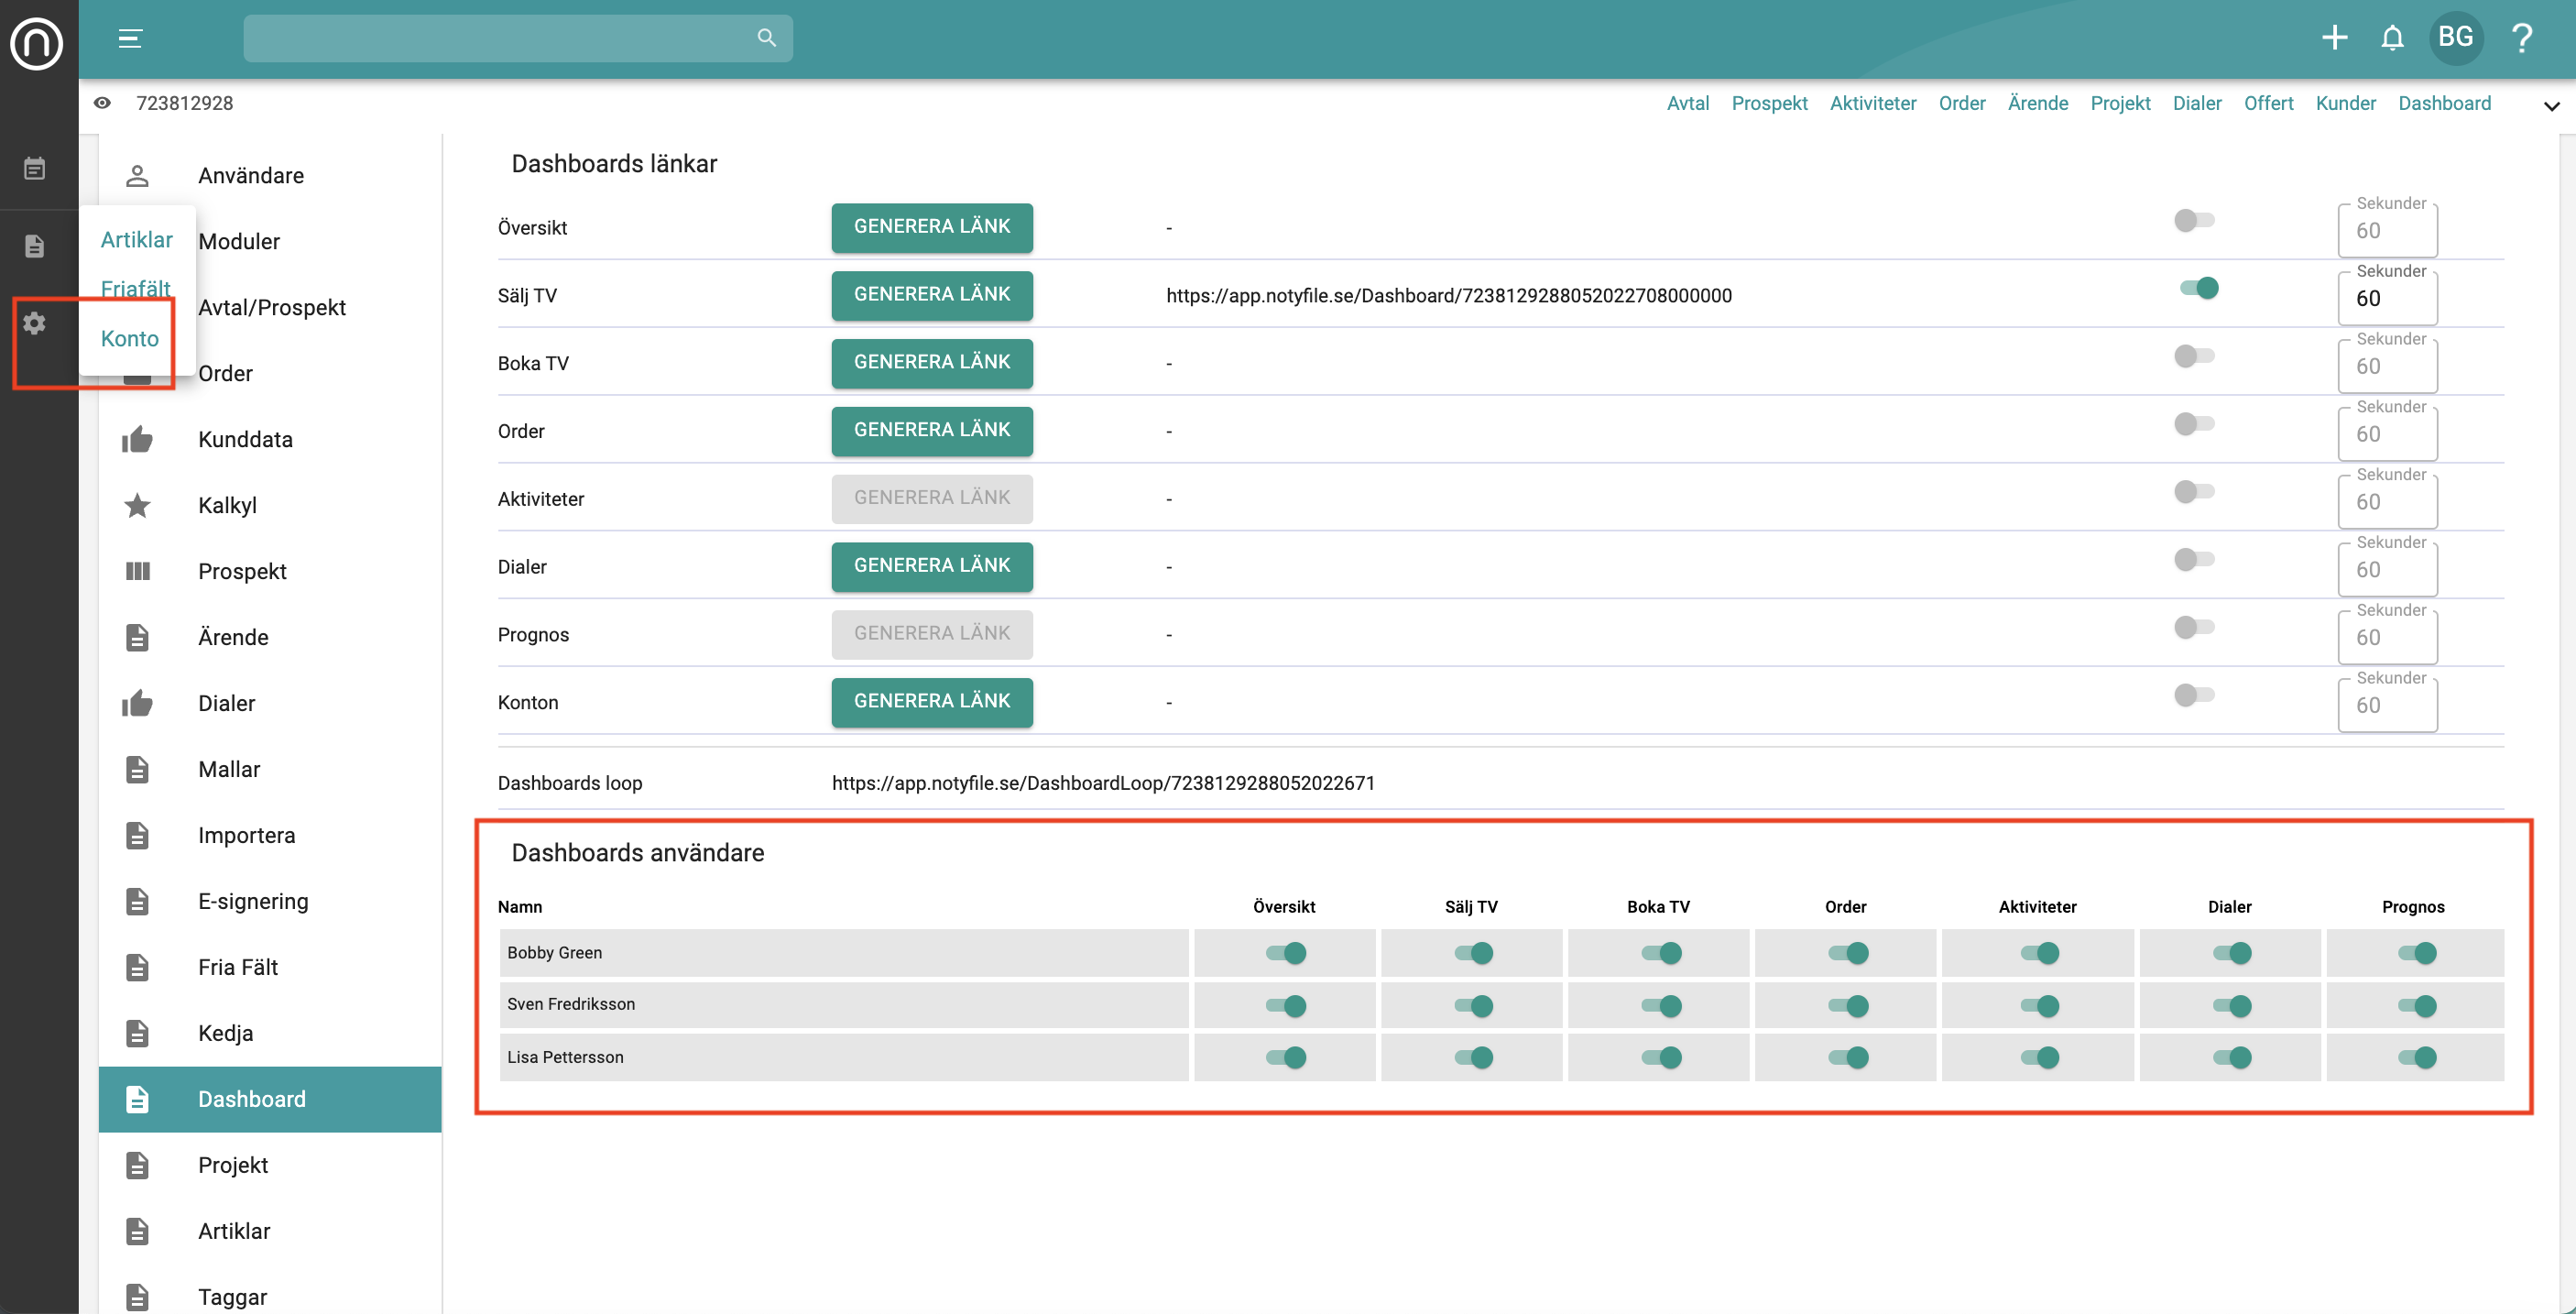This screenshot has width=2576, height=1314.
Task: Expand the top navigation chevron
Action: [2551, 106]
